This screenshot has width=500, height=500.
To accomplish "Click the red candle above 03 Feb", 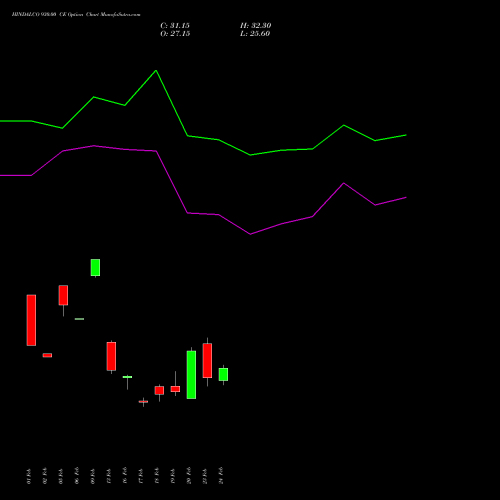I will pyautogui.click(x=63, y=295).
